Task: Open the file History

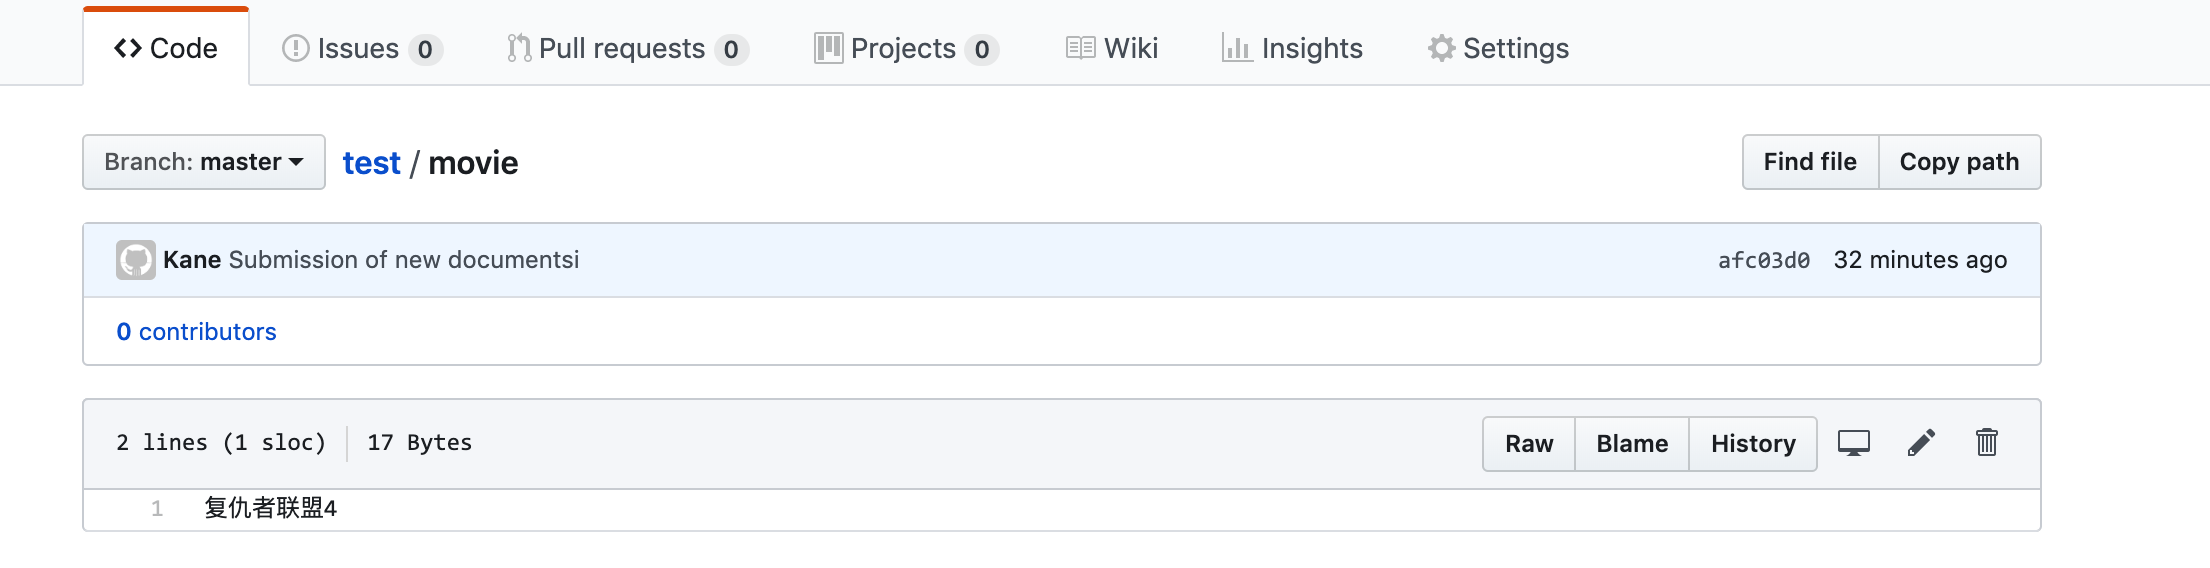Action: [1753, 444]
